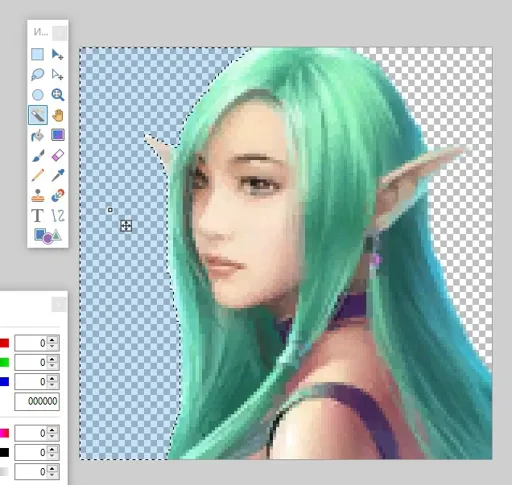Screen dimensions: 512x485
Task: Close the floating tools panel
Action: pos(60,33)
